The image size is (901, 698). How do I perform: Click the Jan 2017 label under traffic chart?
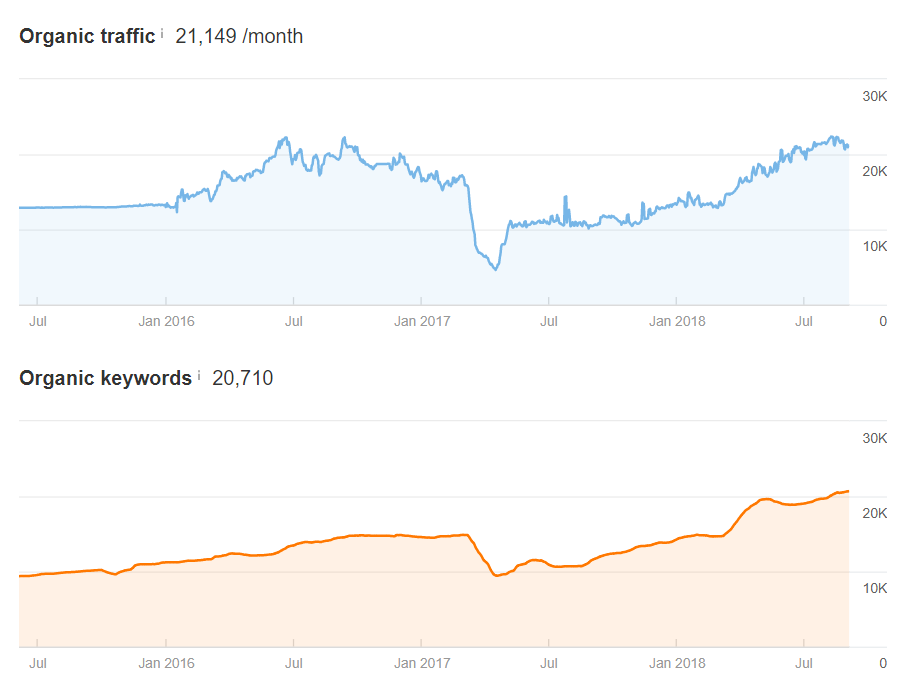pyautogui.click(x=422, y=321)
